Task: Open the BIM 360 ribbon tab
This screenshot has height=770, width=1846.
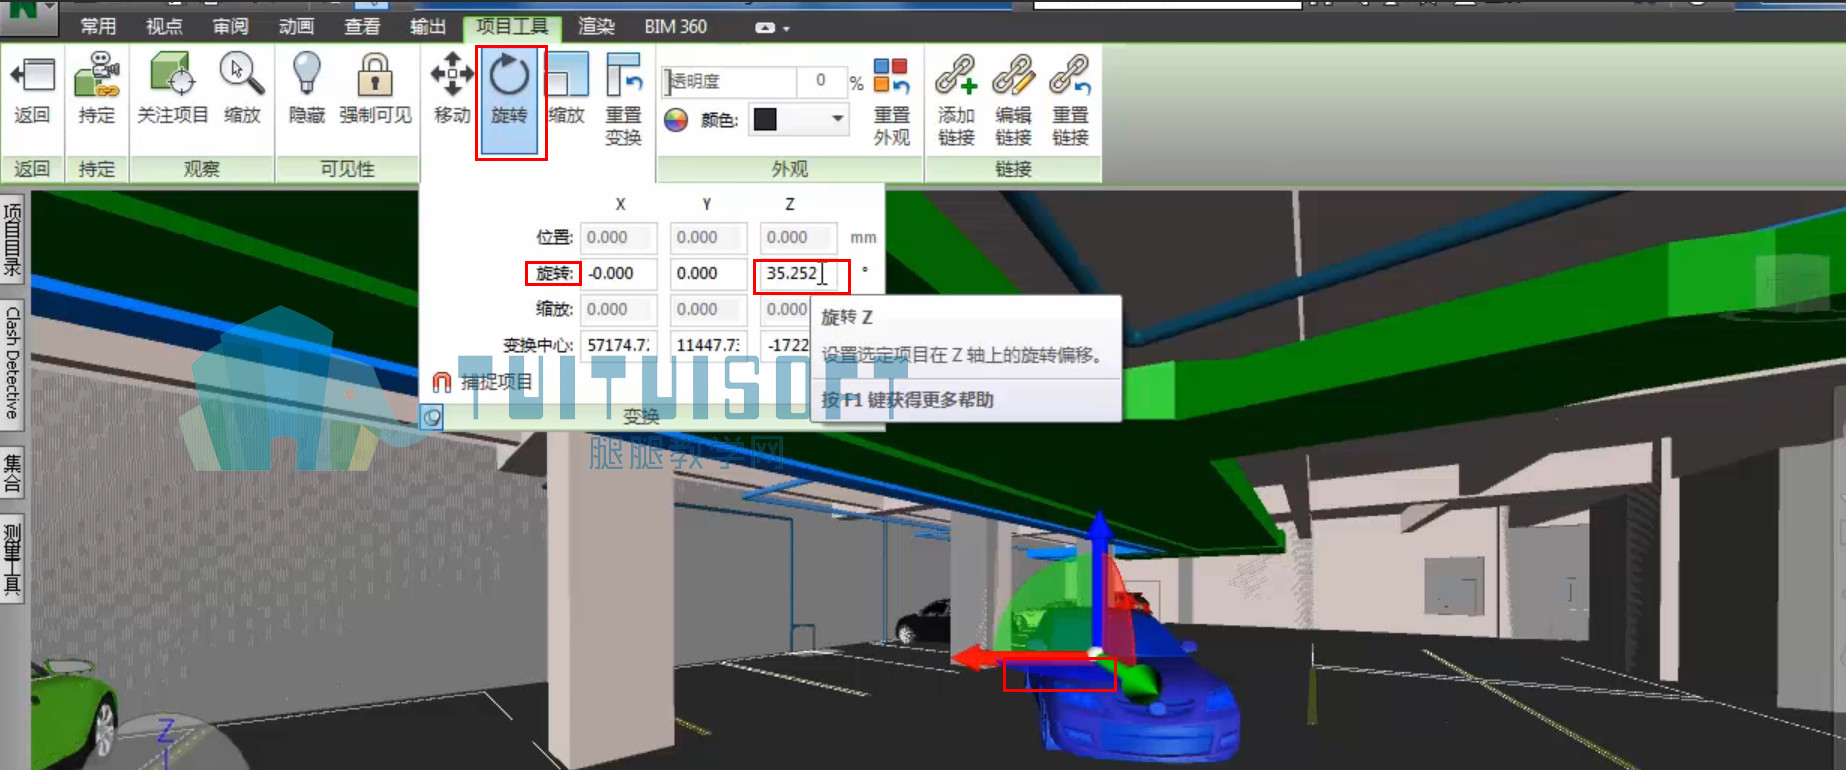Action: [676, 26]
